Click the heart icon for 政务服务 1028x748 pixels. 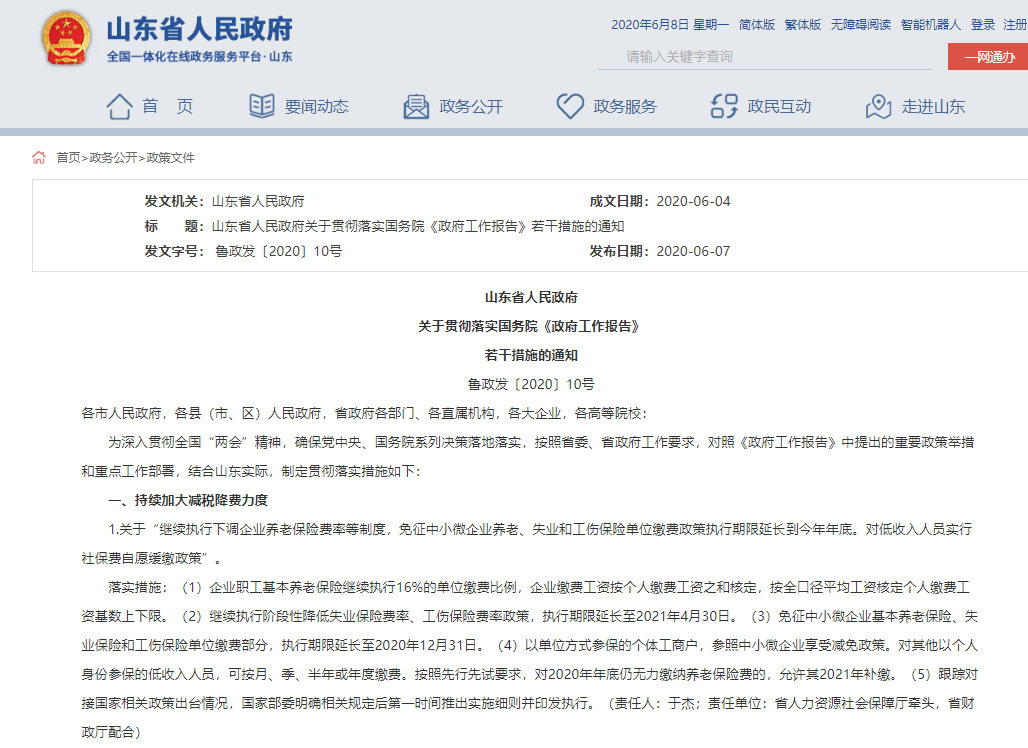(x=570, y=106)
